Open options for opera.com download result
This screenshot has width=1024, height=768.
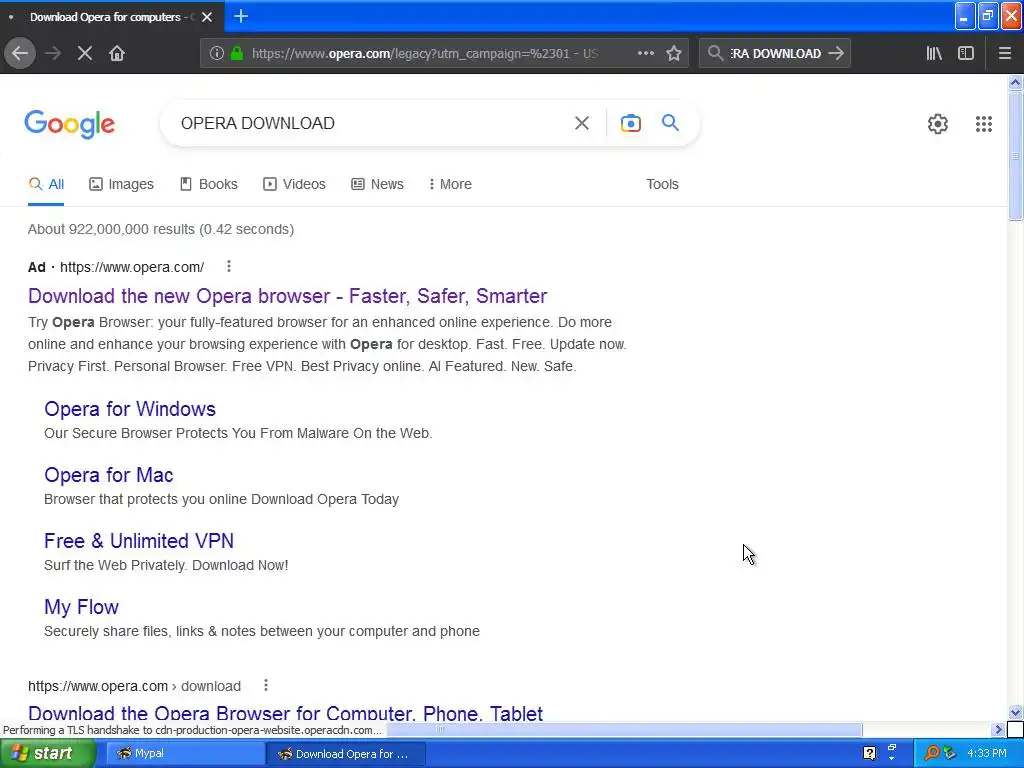(x=266, y=686)
